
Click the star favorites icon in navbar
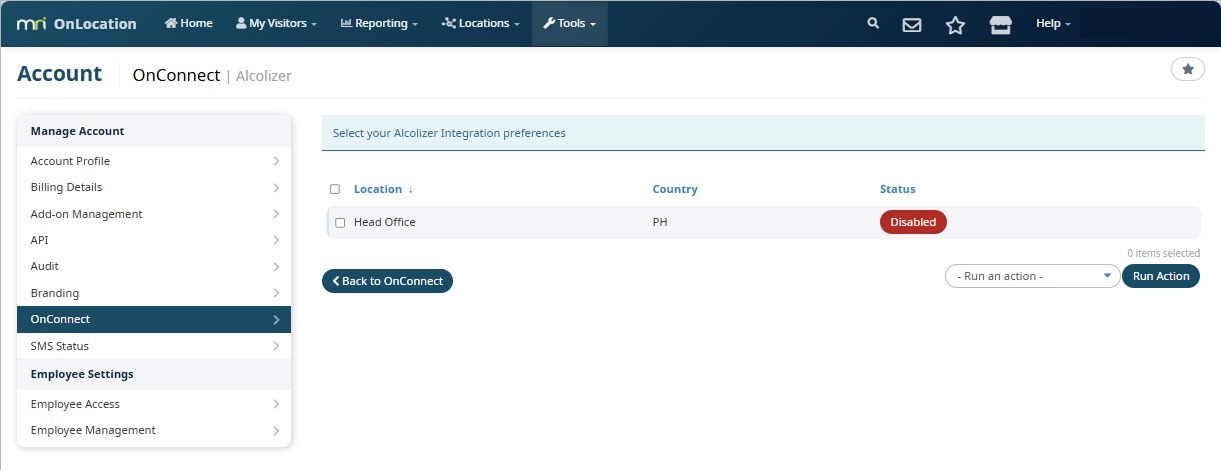tap(955, 24)
